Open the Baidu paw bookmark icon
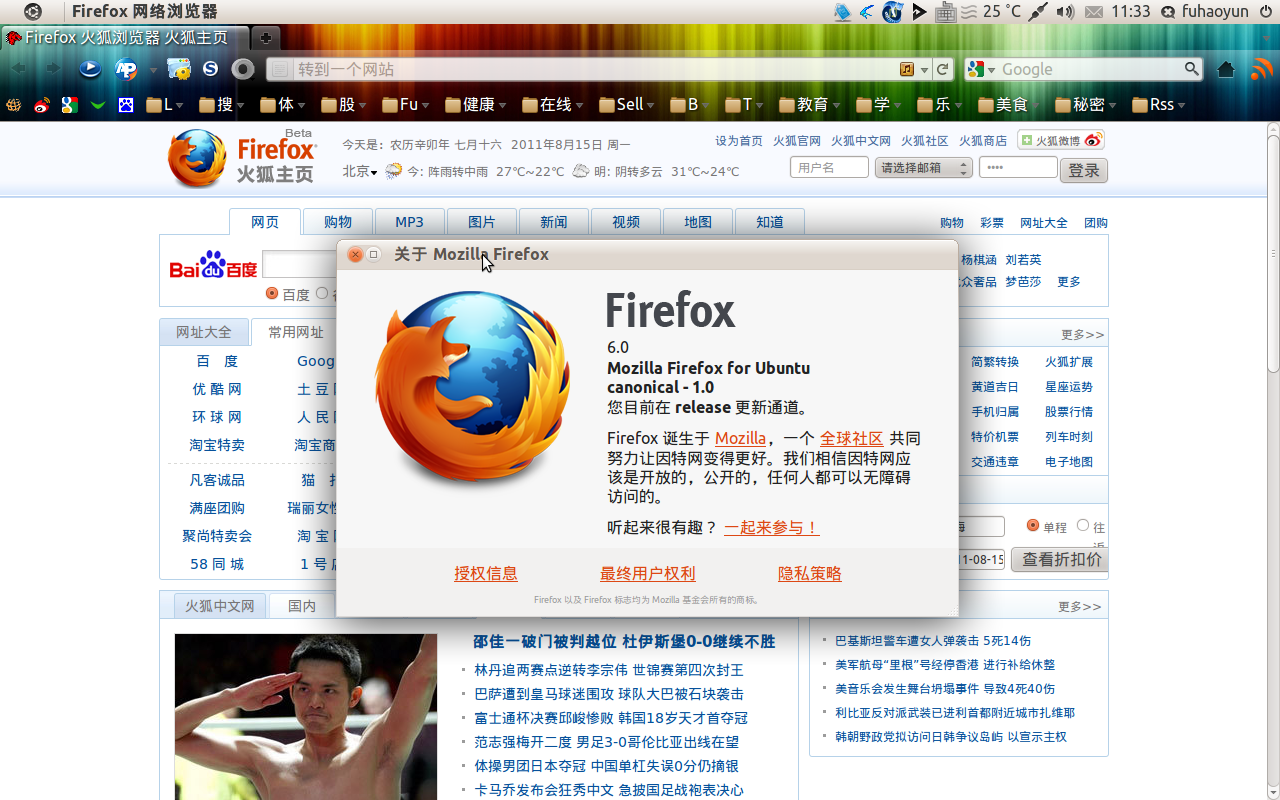 (x=126, y=104)
